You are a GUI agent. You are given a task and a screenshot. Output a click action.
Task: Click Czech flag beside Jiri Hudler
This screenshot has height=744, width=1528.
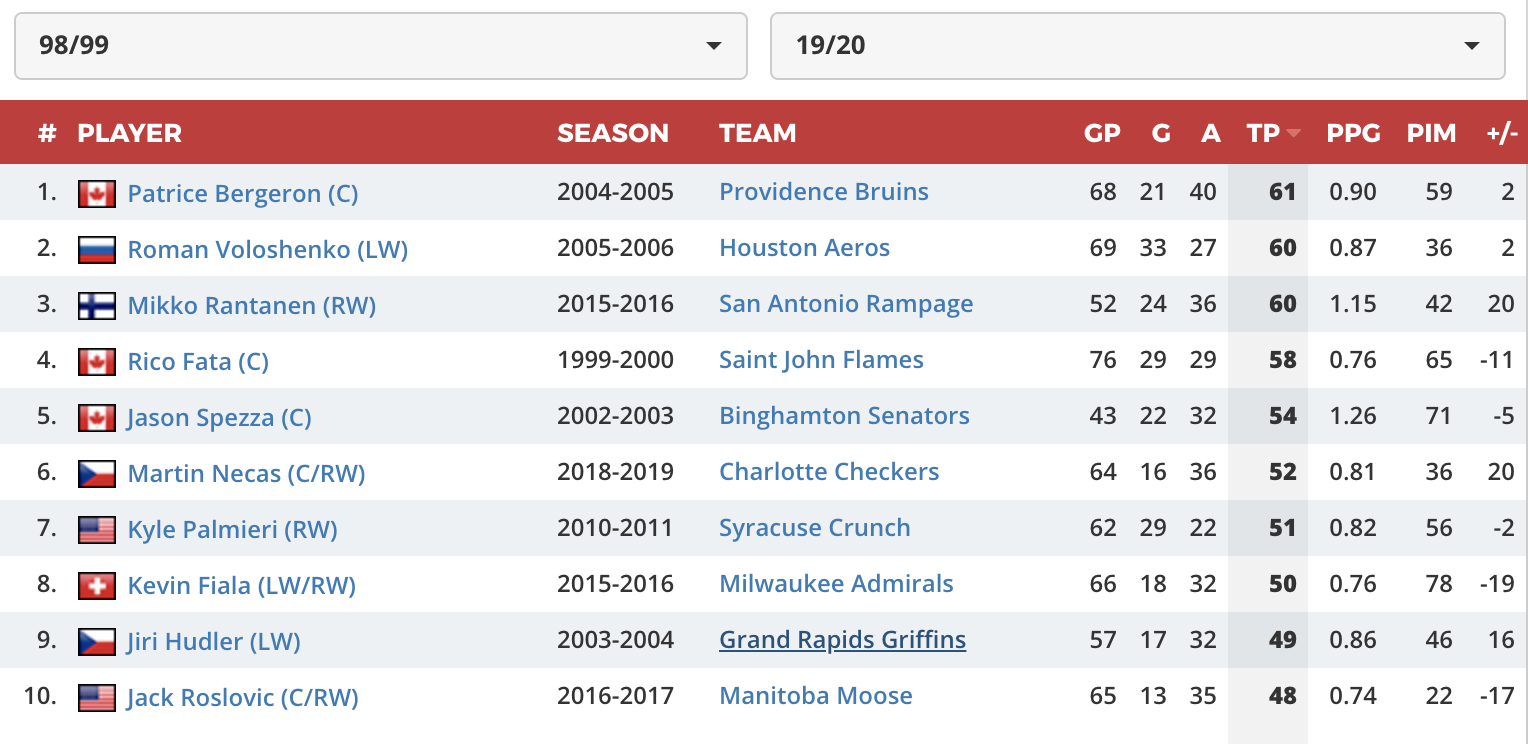tap(96, 641)
